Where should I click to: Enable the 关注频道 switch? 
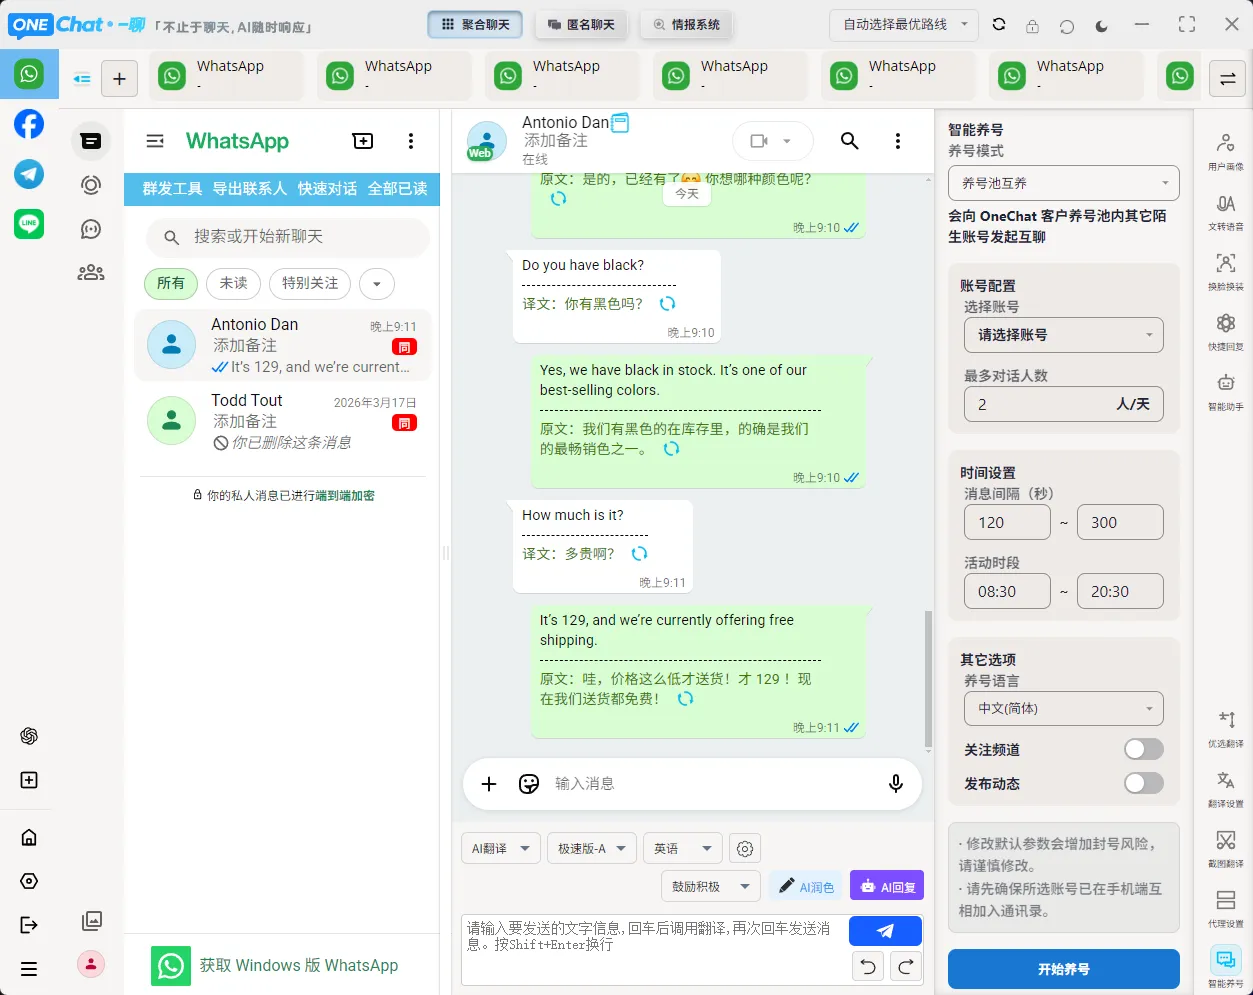(1143, 748)
